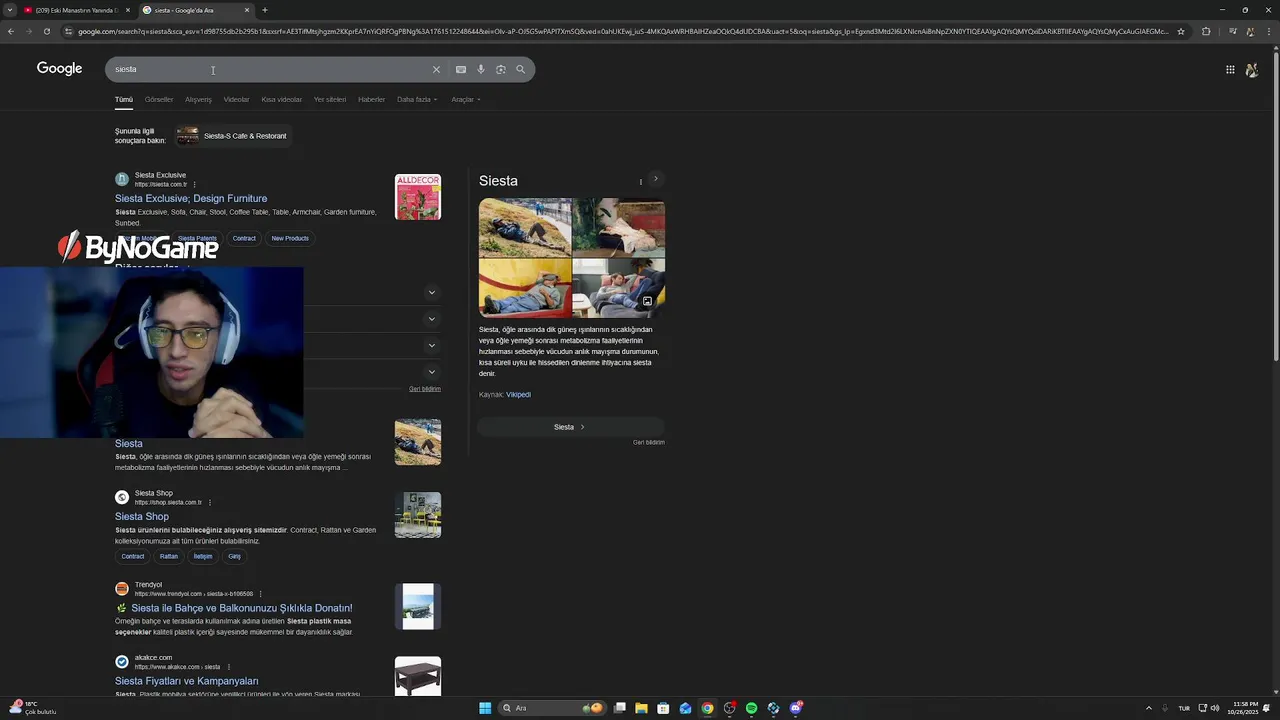This screenshot has width=1280, height=720.
Task: Go to the Google logo homepage
Action: click(59, 68)
